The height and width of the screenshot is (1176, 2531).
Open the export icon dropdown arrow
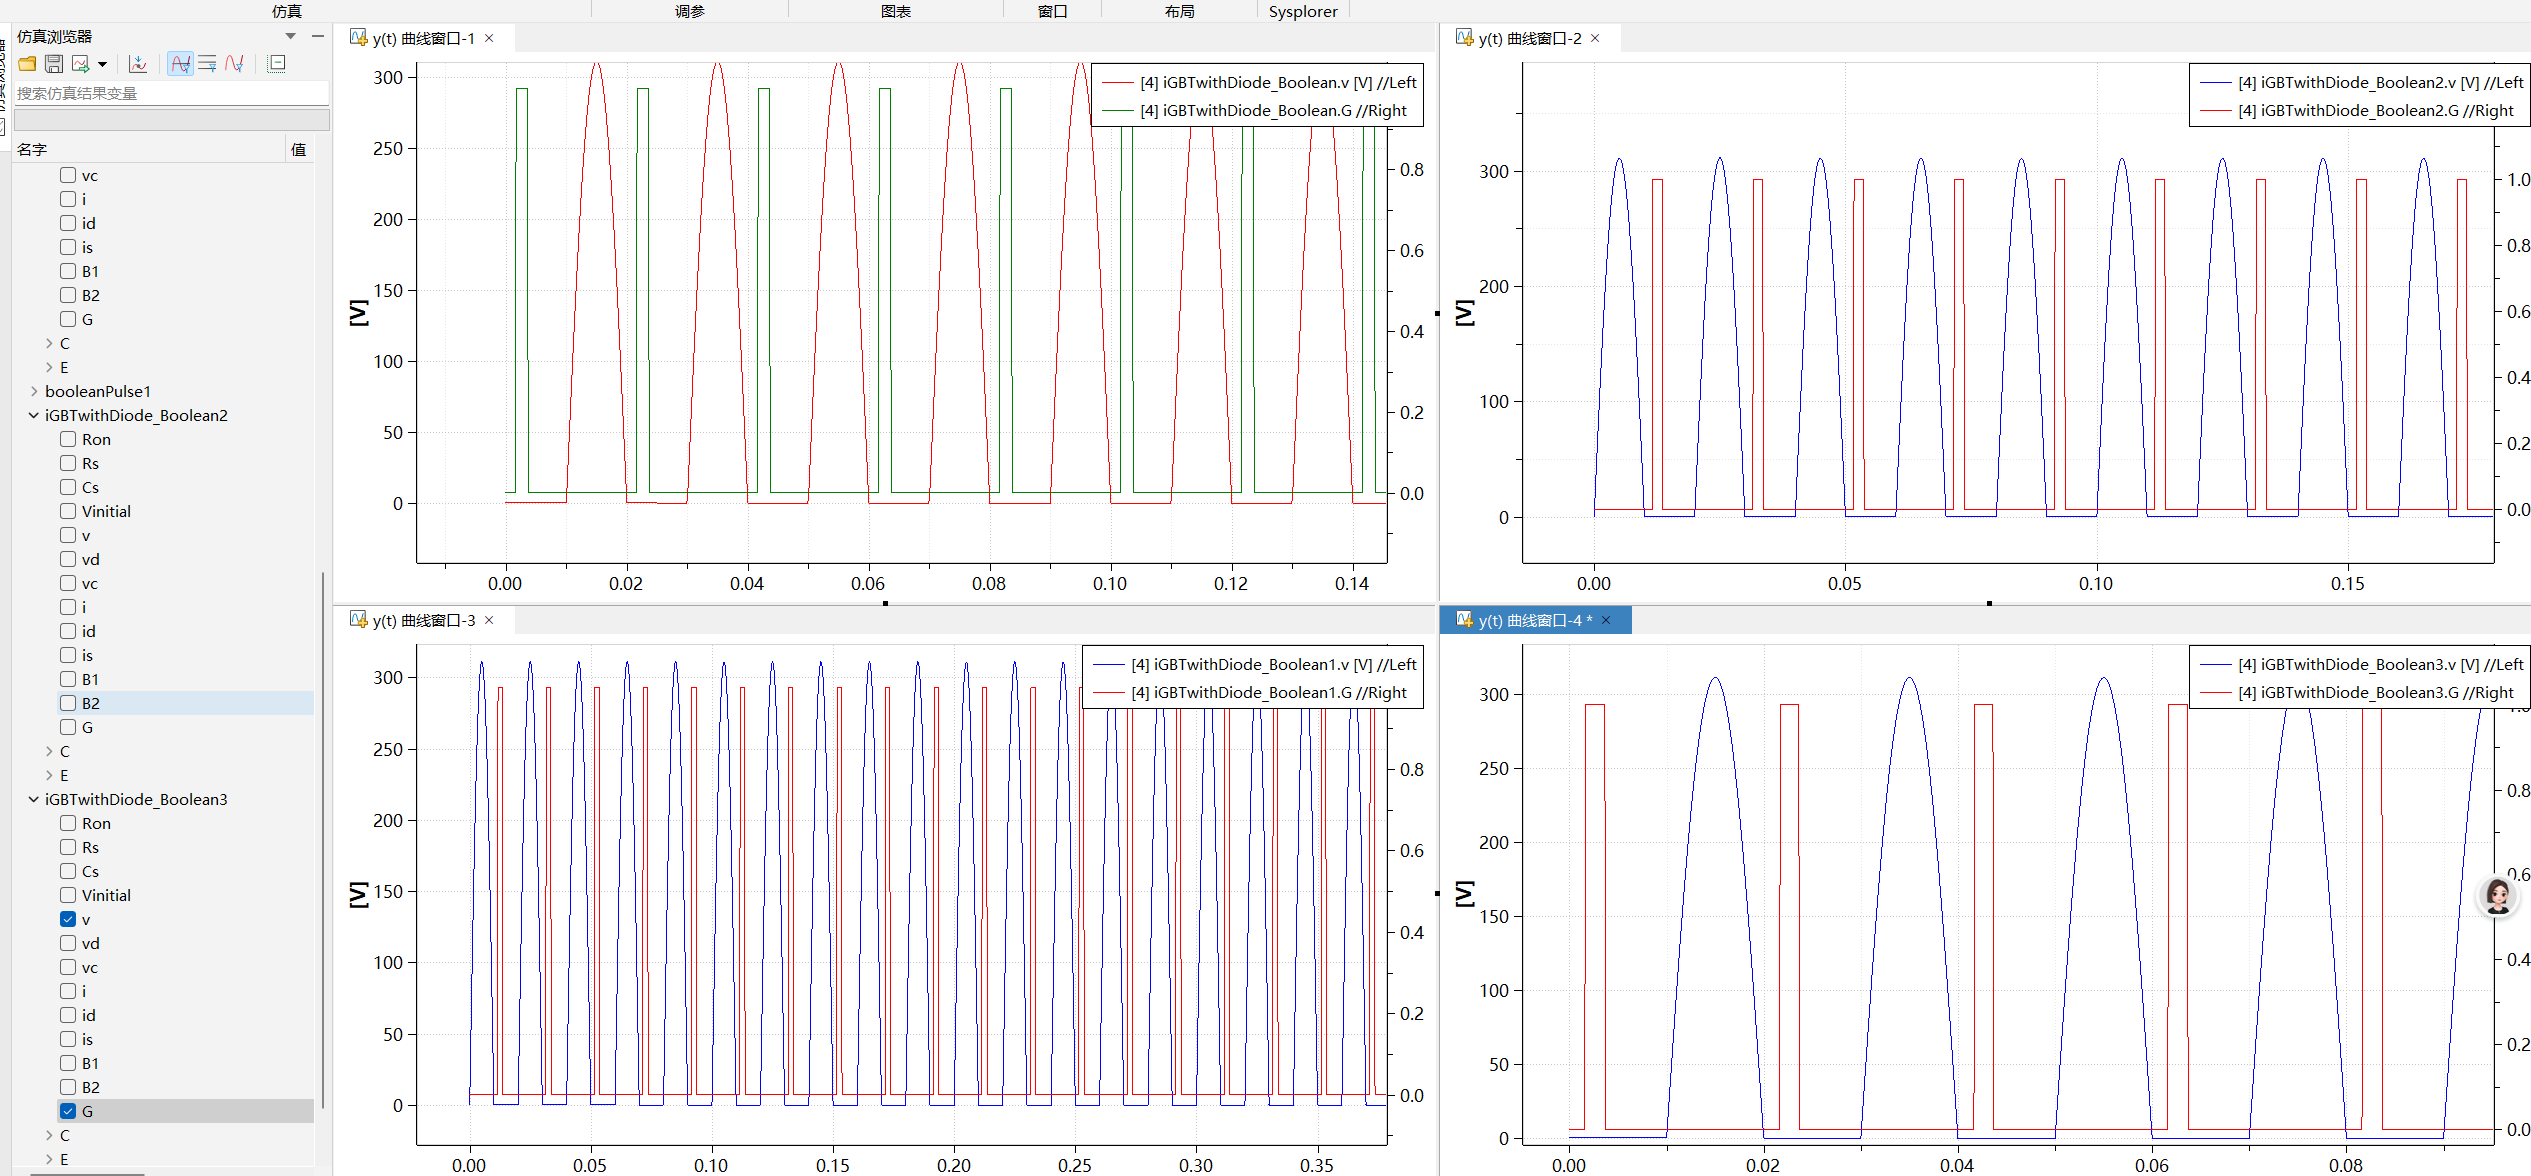[102, 65]
